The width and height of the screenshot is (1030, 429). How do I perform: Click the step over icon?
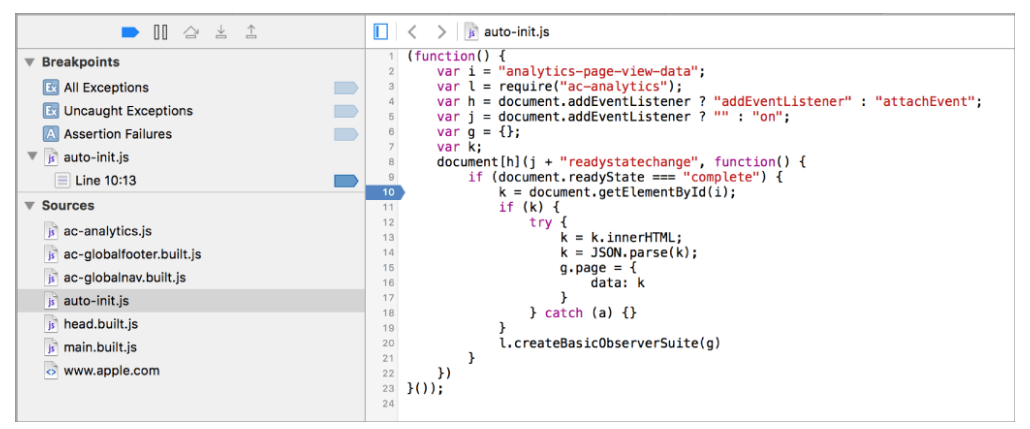[190, 32]
